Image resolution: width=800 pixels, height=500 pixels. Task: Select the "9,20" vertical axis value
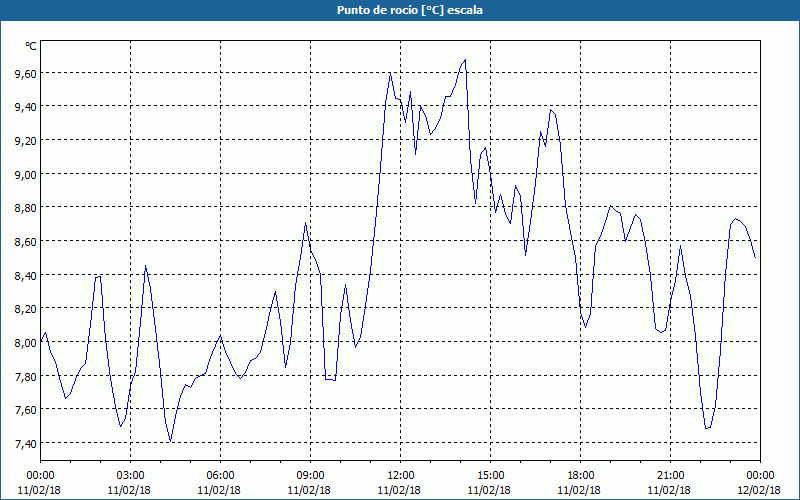pyautogui.click(x=26, y=140)
